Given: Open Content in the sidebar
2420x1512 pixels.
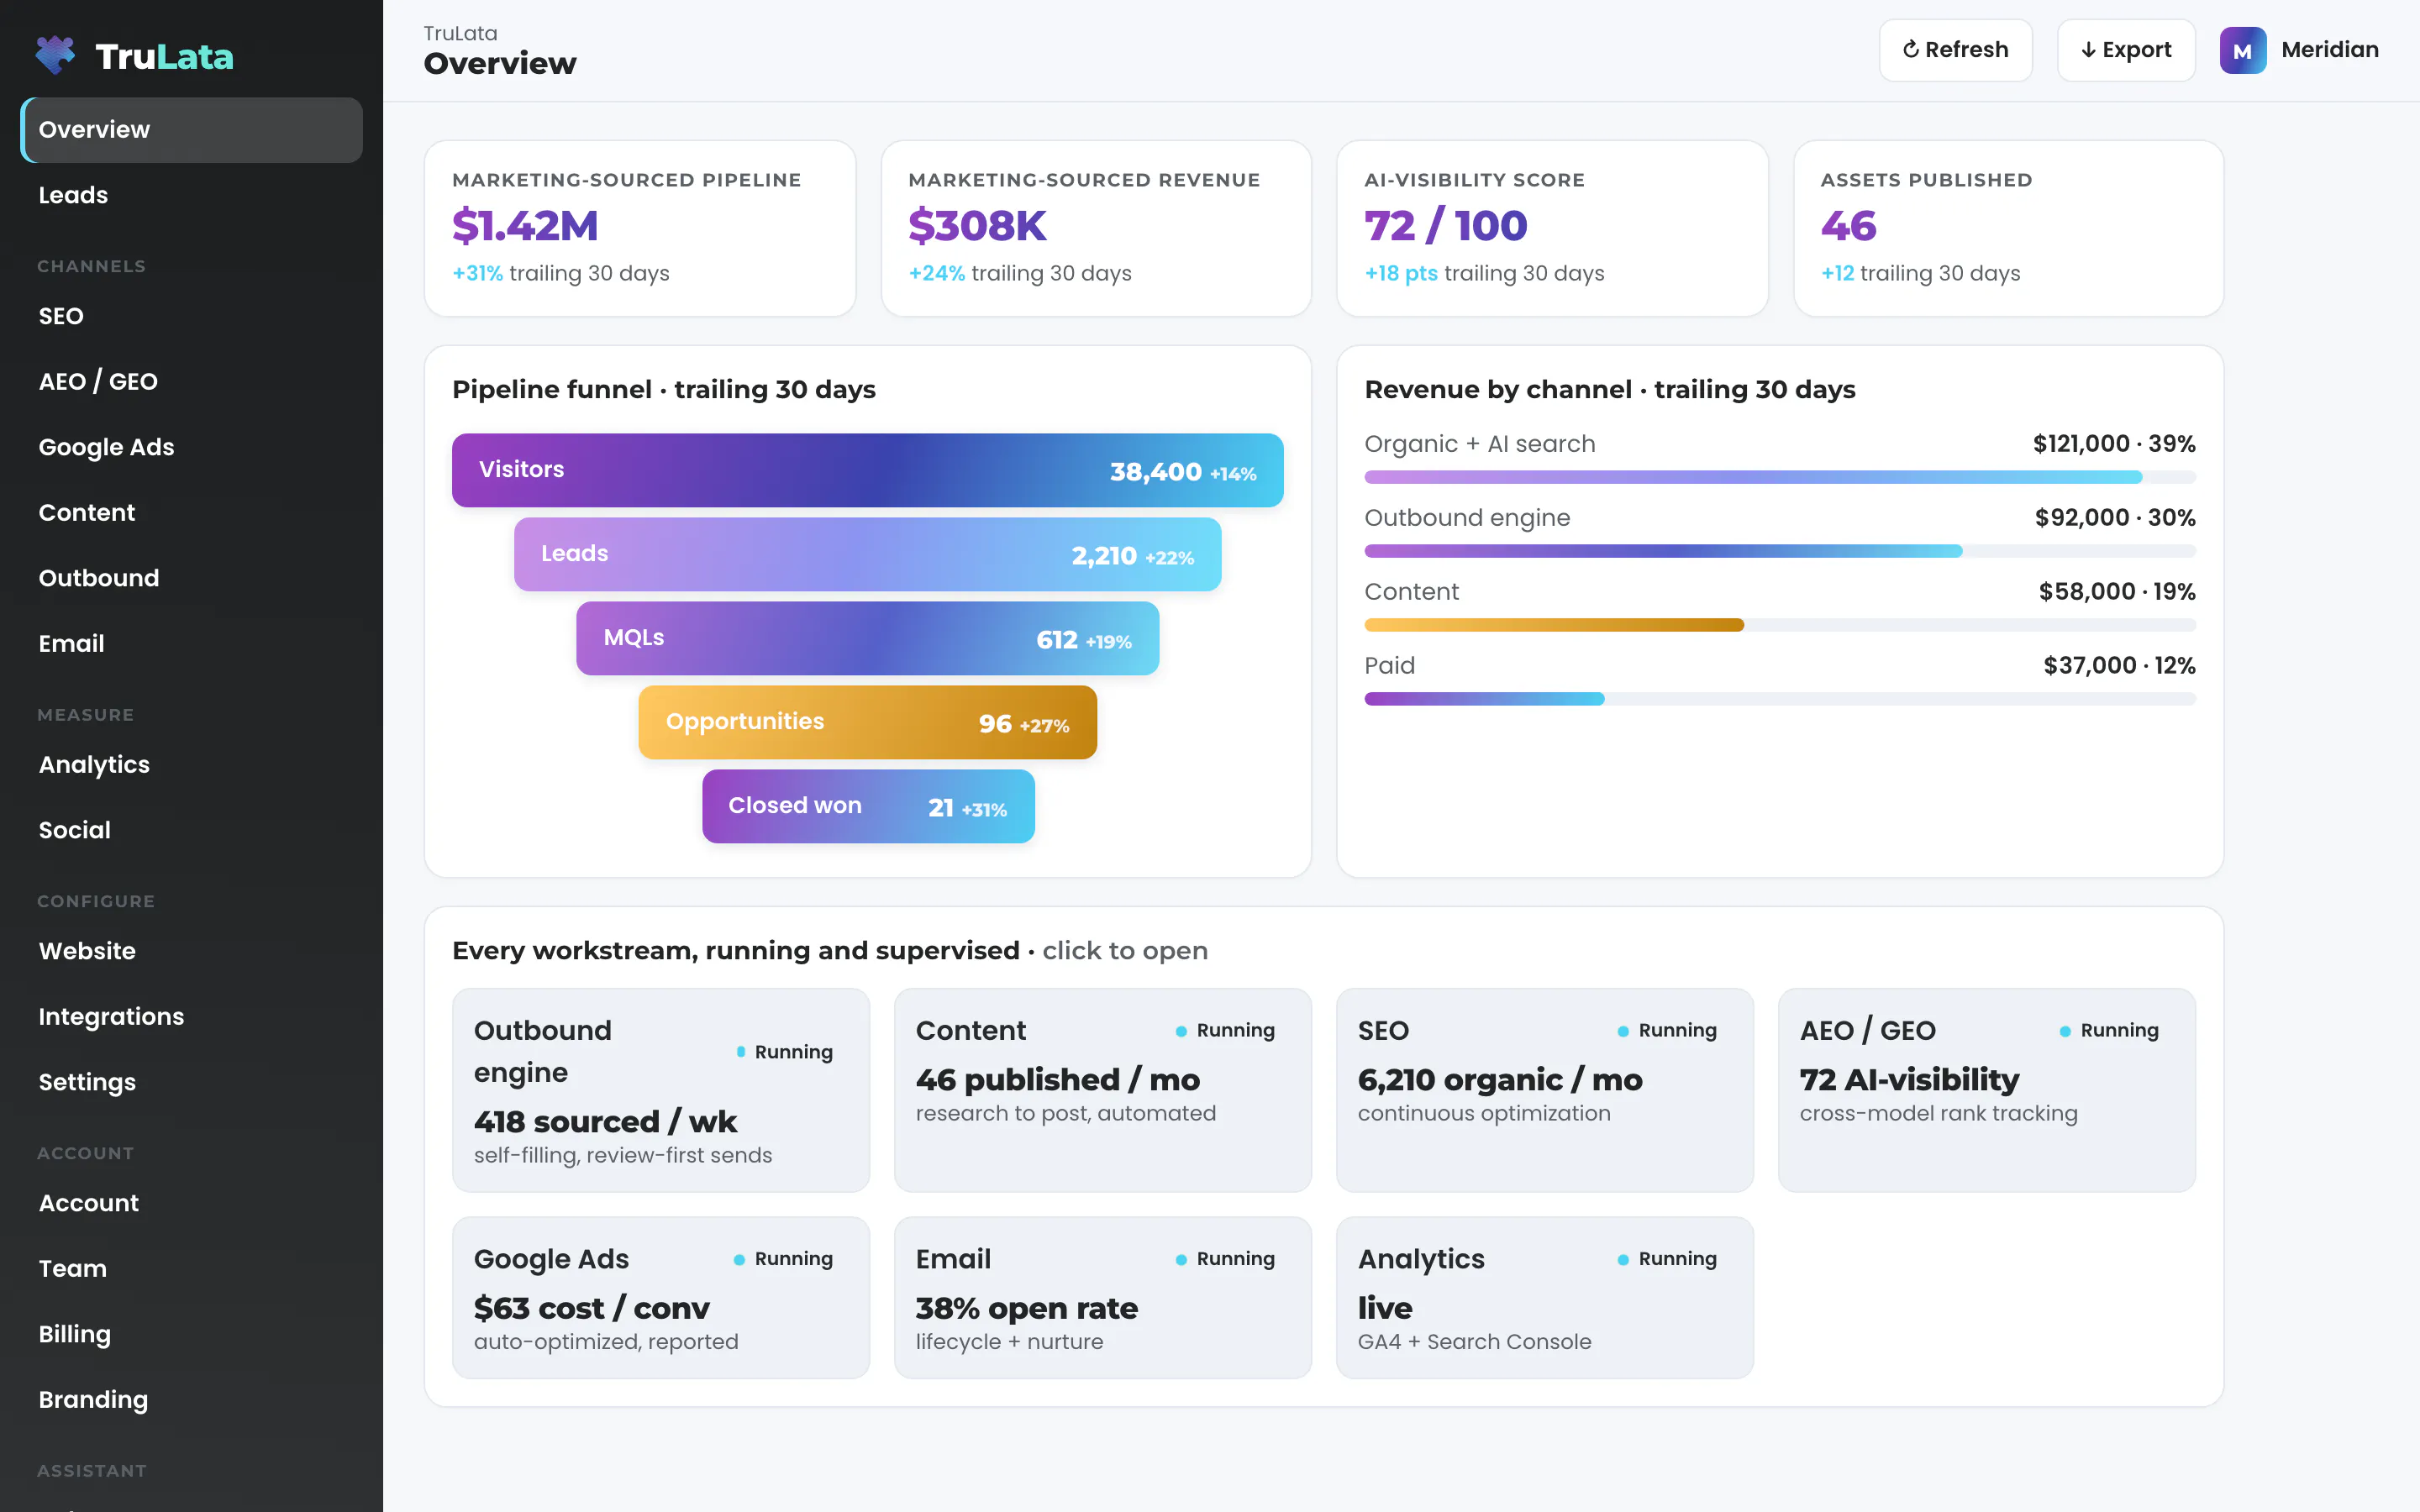Looking at the screenshot, I should 191,513.
